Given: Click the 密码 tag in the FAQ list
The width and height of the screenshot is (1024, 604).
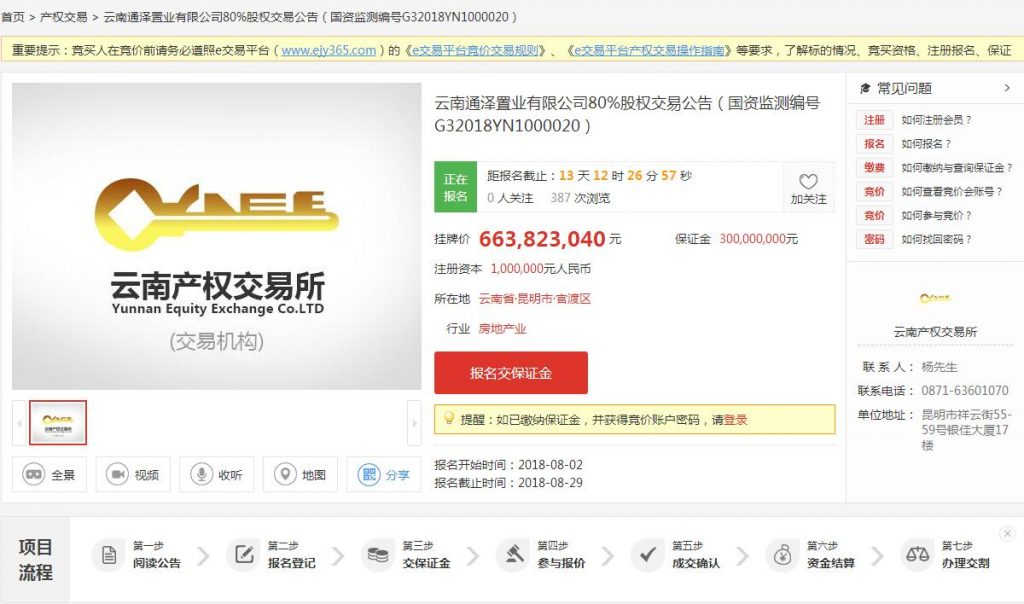Looking at the screenshot, I should tap(874, 239).
